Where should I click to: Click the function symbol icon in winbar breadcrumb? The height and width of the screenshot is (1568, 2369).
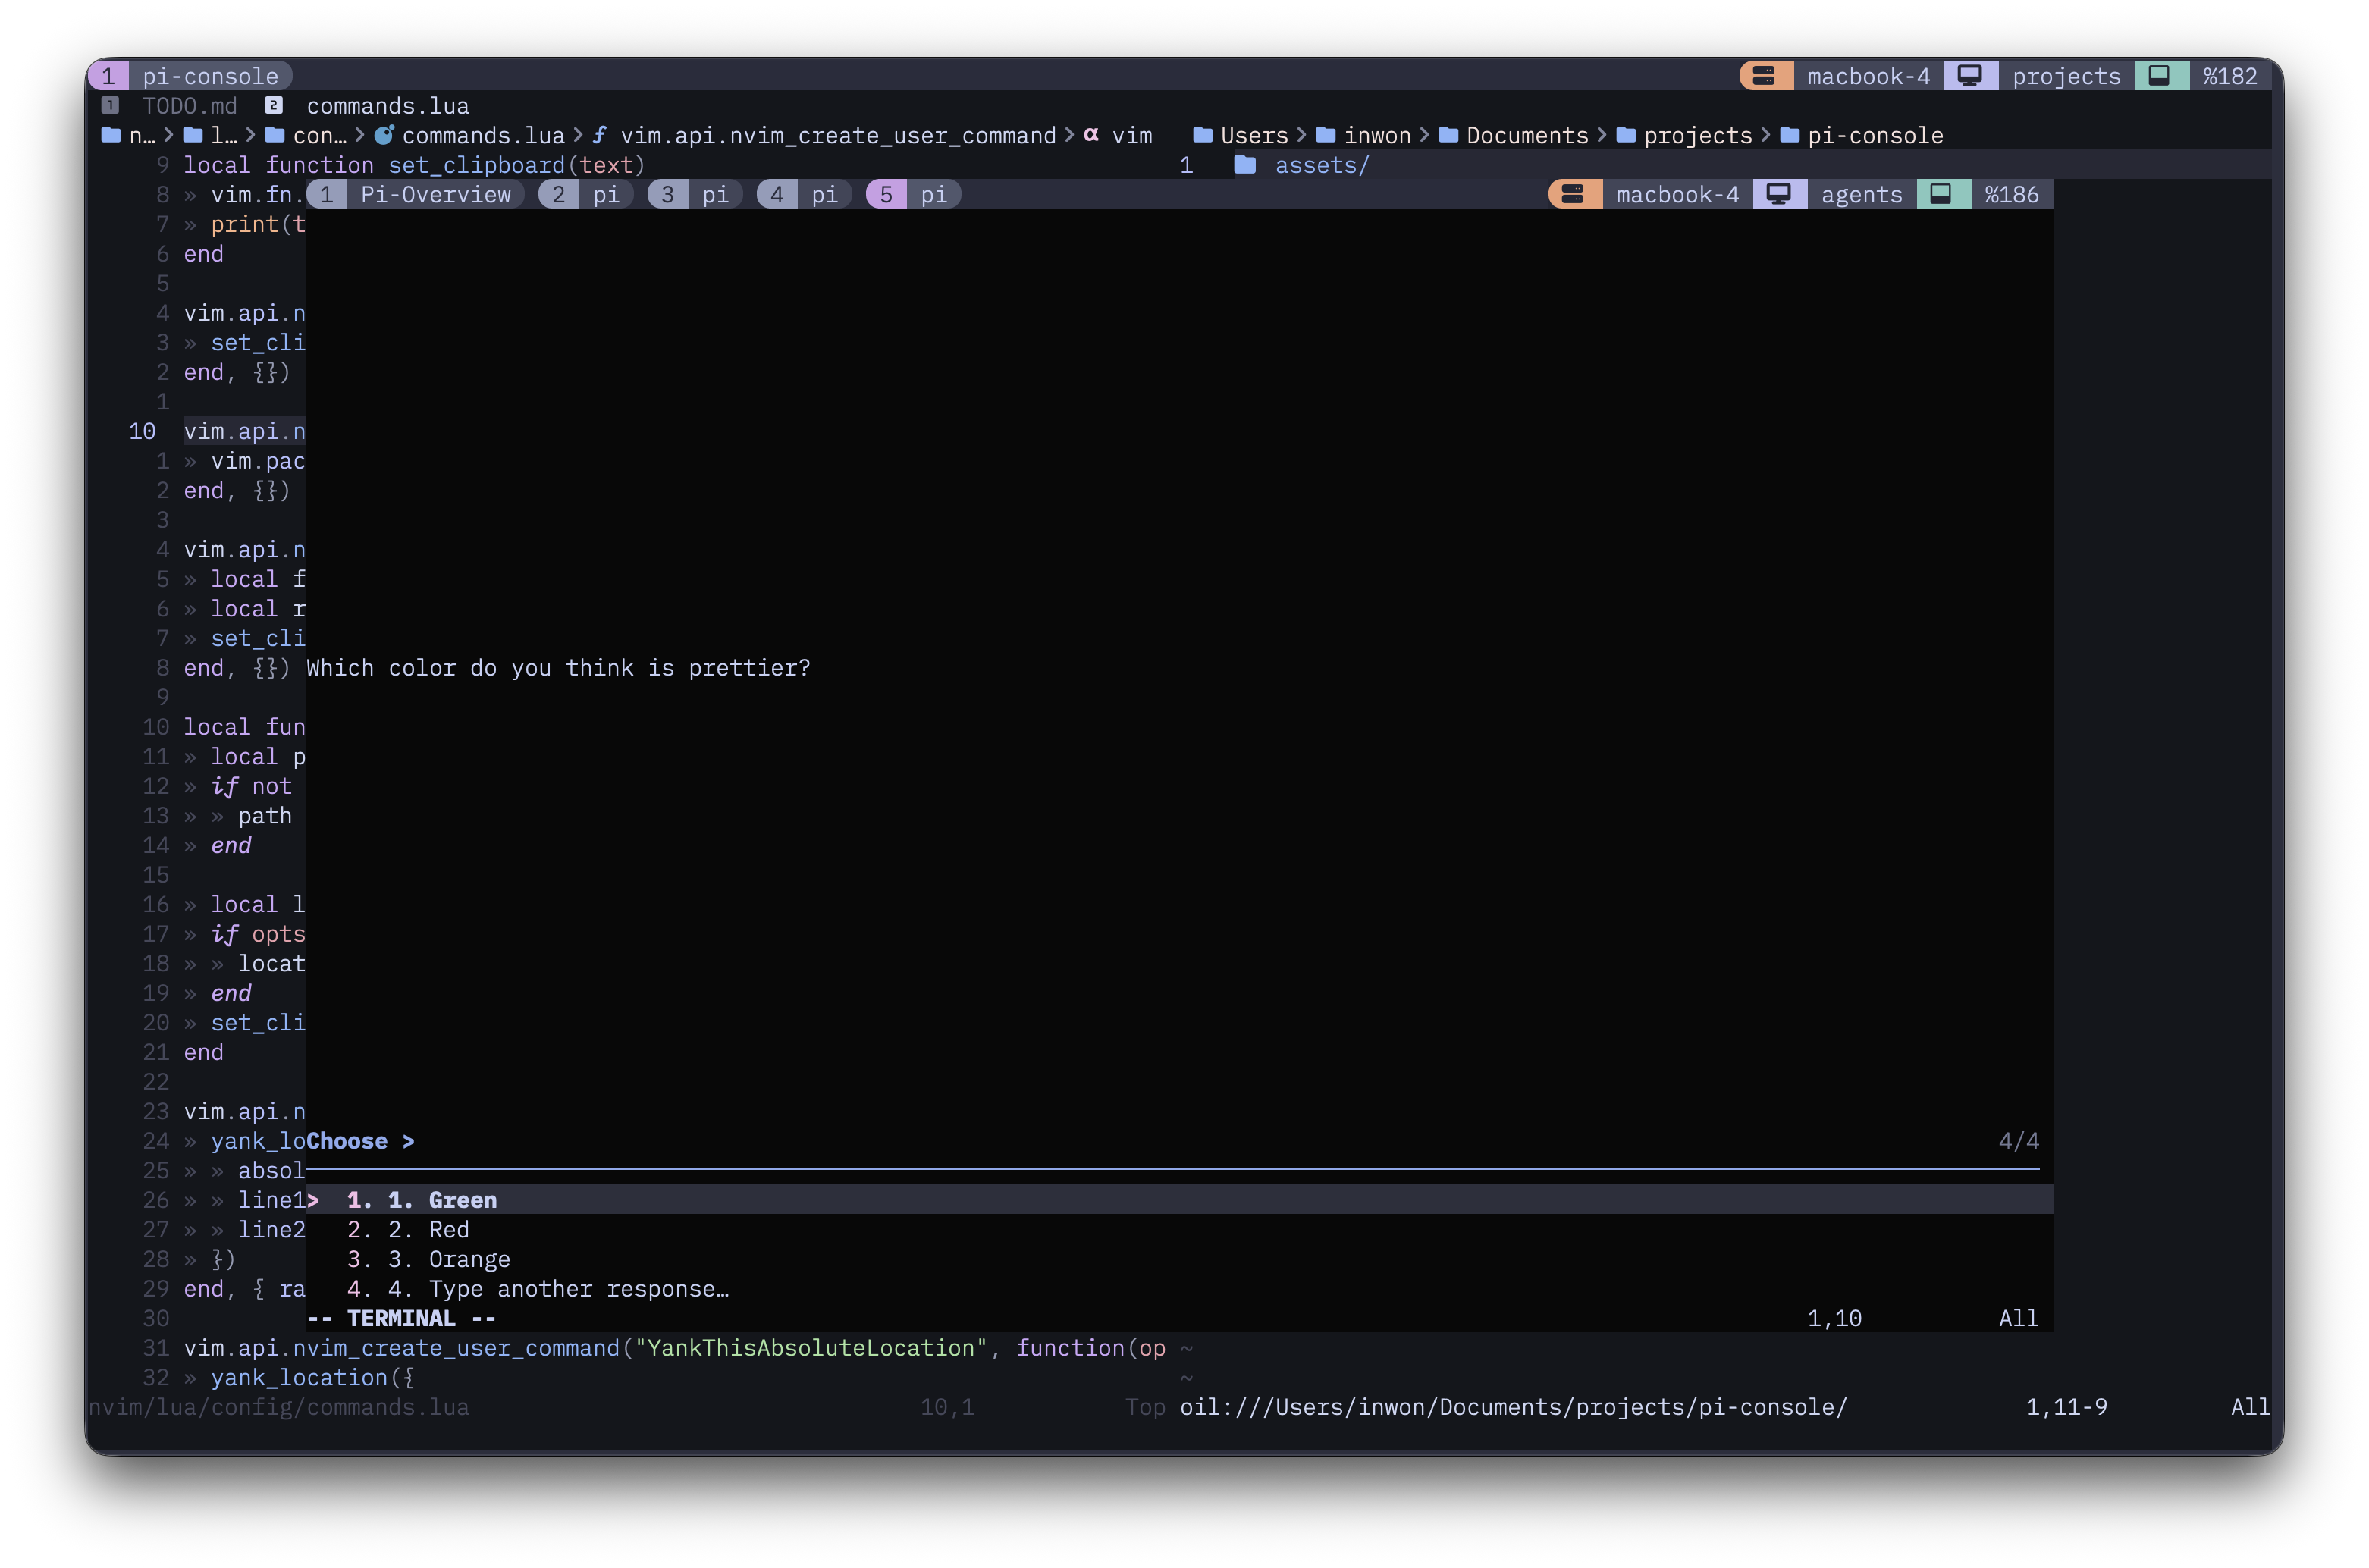[x=600, y=135]
